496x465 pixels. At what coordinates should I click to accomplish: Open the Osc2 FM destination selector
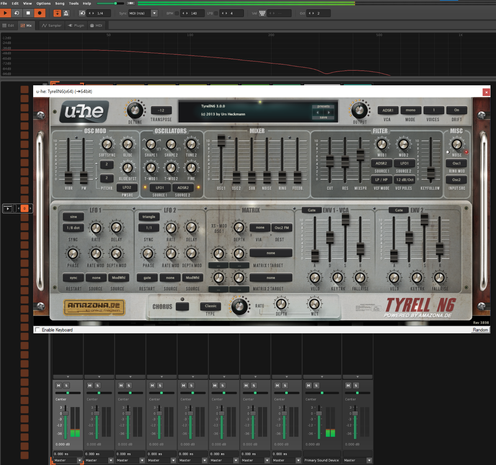[282, 228]
